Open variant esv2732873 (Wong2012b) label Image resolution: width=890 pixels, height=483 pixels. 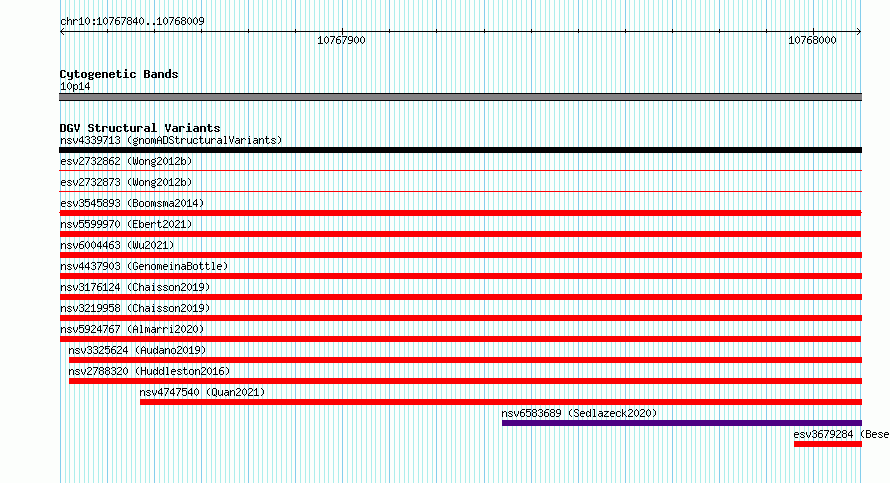[126, 182]
